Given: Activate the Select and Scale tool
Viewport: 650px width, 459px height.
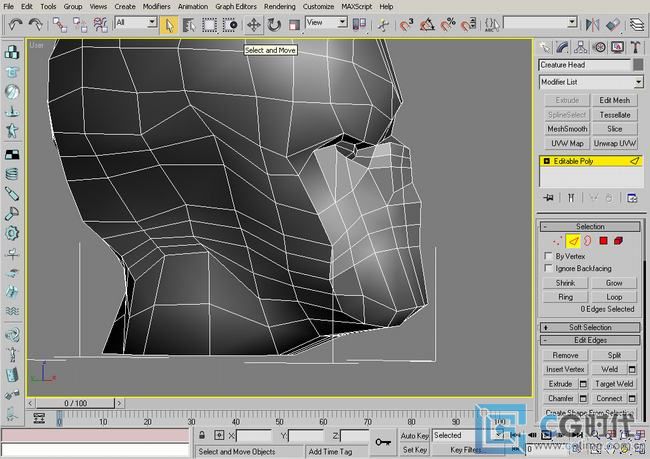Looking at the screenshot, I should pos(294,25).
